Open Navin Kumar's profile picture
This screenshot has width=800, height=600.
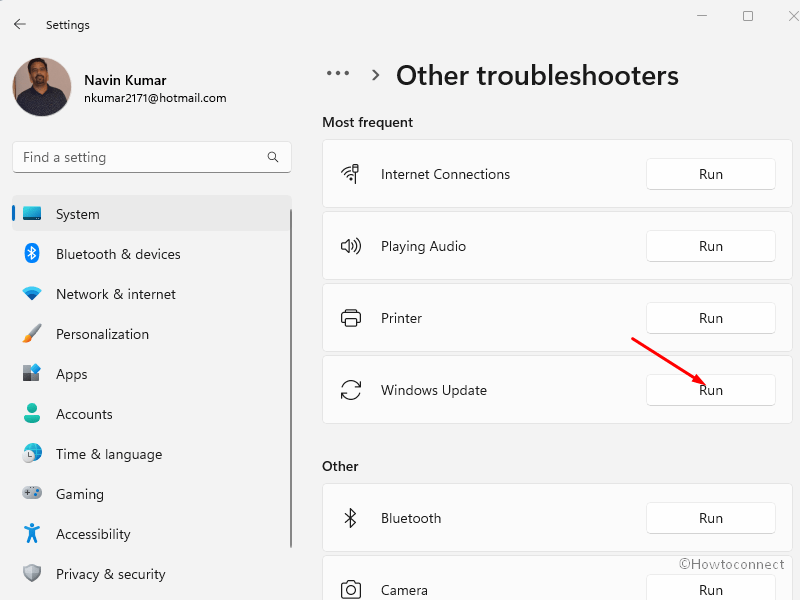(x=42, y=86)
